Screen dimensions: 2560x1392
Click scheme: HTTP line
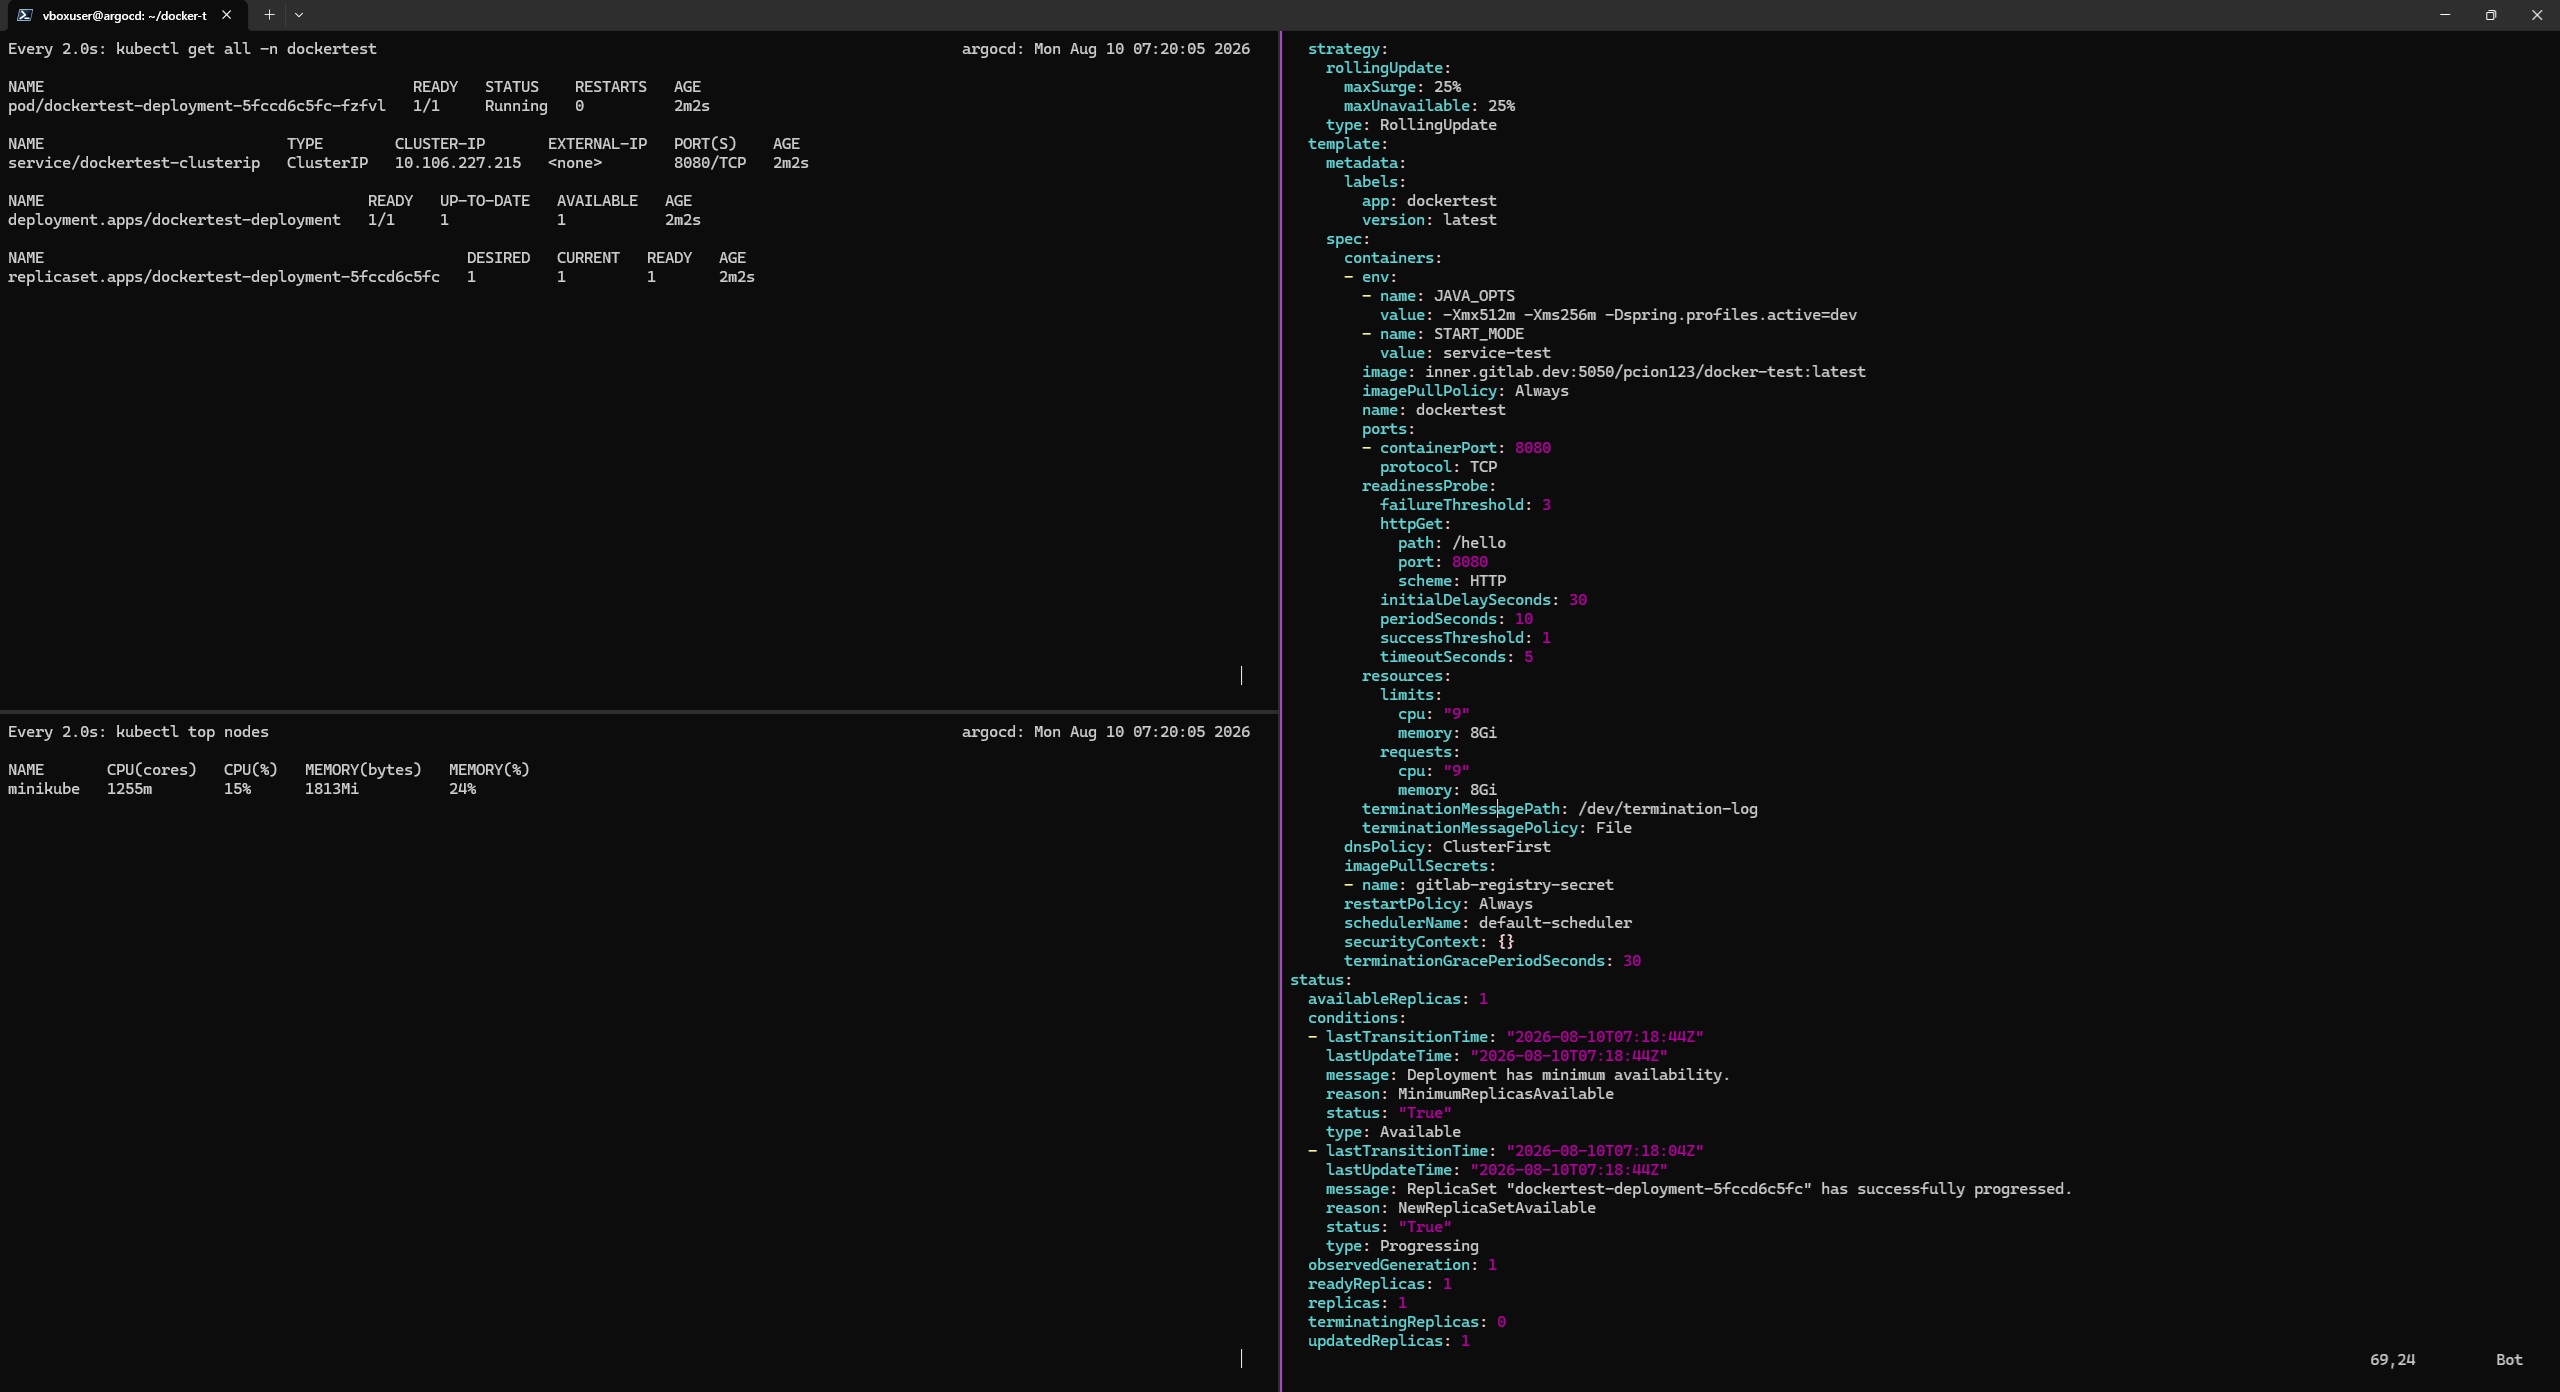(1452, 581)
